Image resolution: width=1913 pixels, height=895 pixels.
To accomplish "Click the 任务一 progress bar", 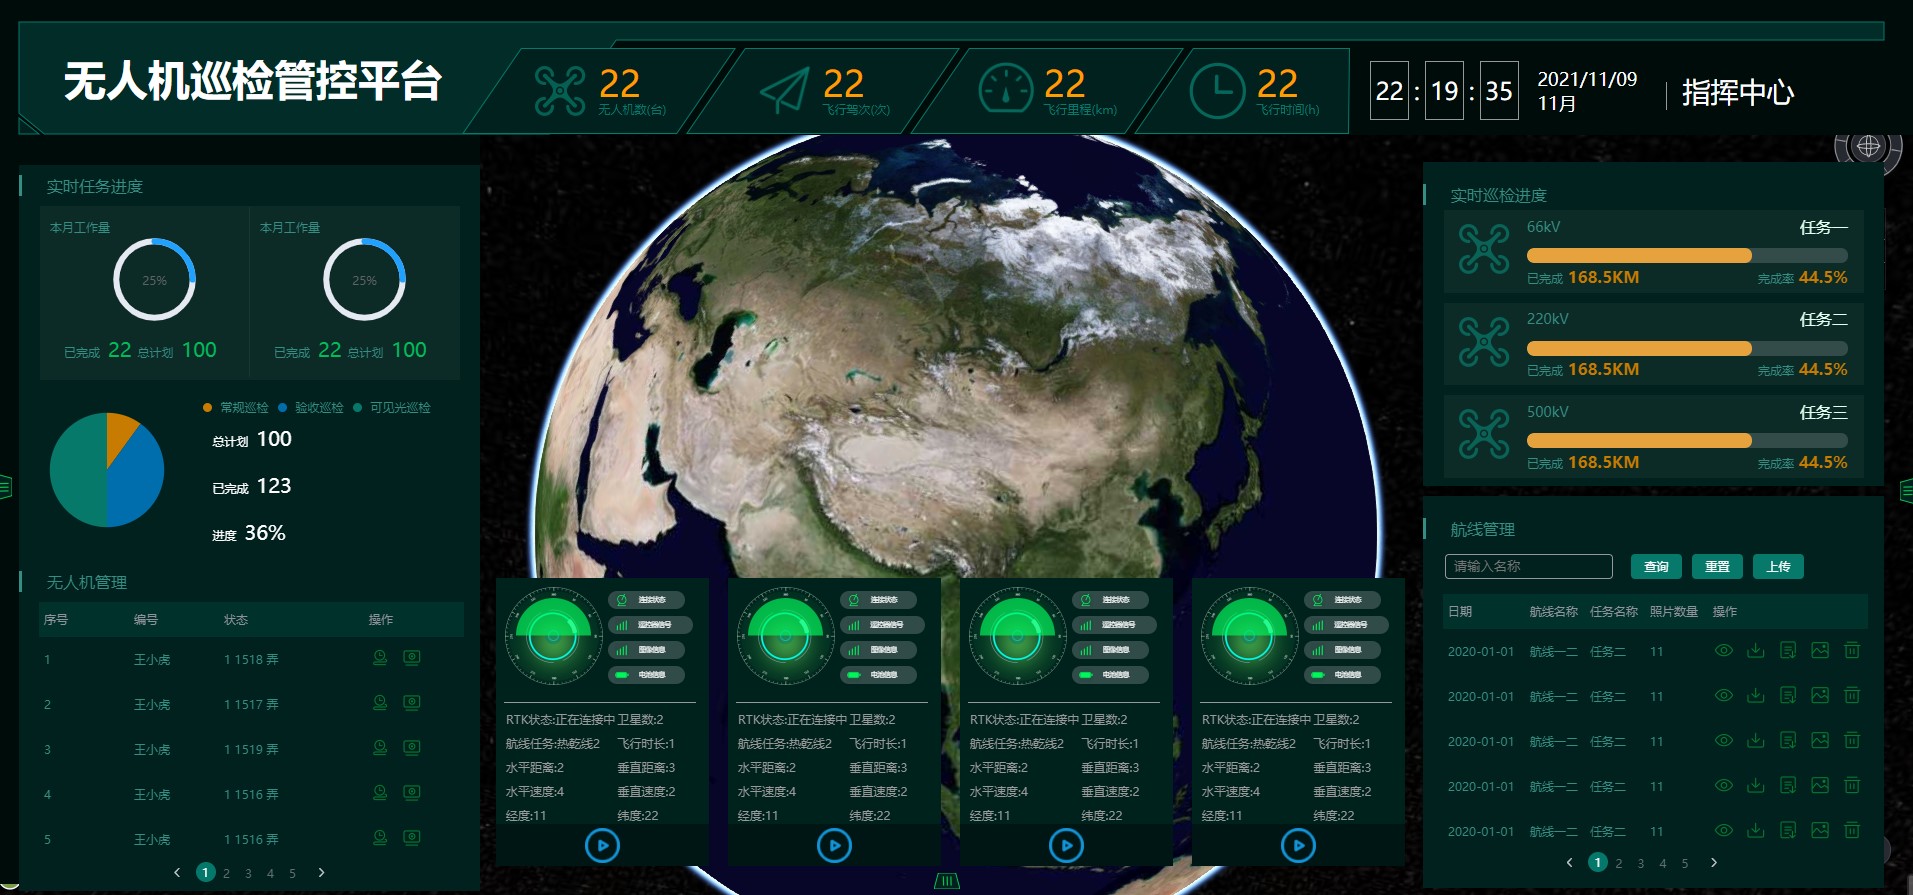I will pyautogui.click(x=1687, y=256).
